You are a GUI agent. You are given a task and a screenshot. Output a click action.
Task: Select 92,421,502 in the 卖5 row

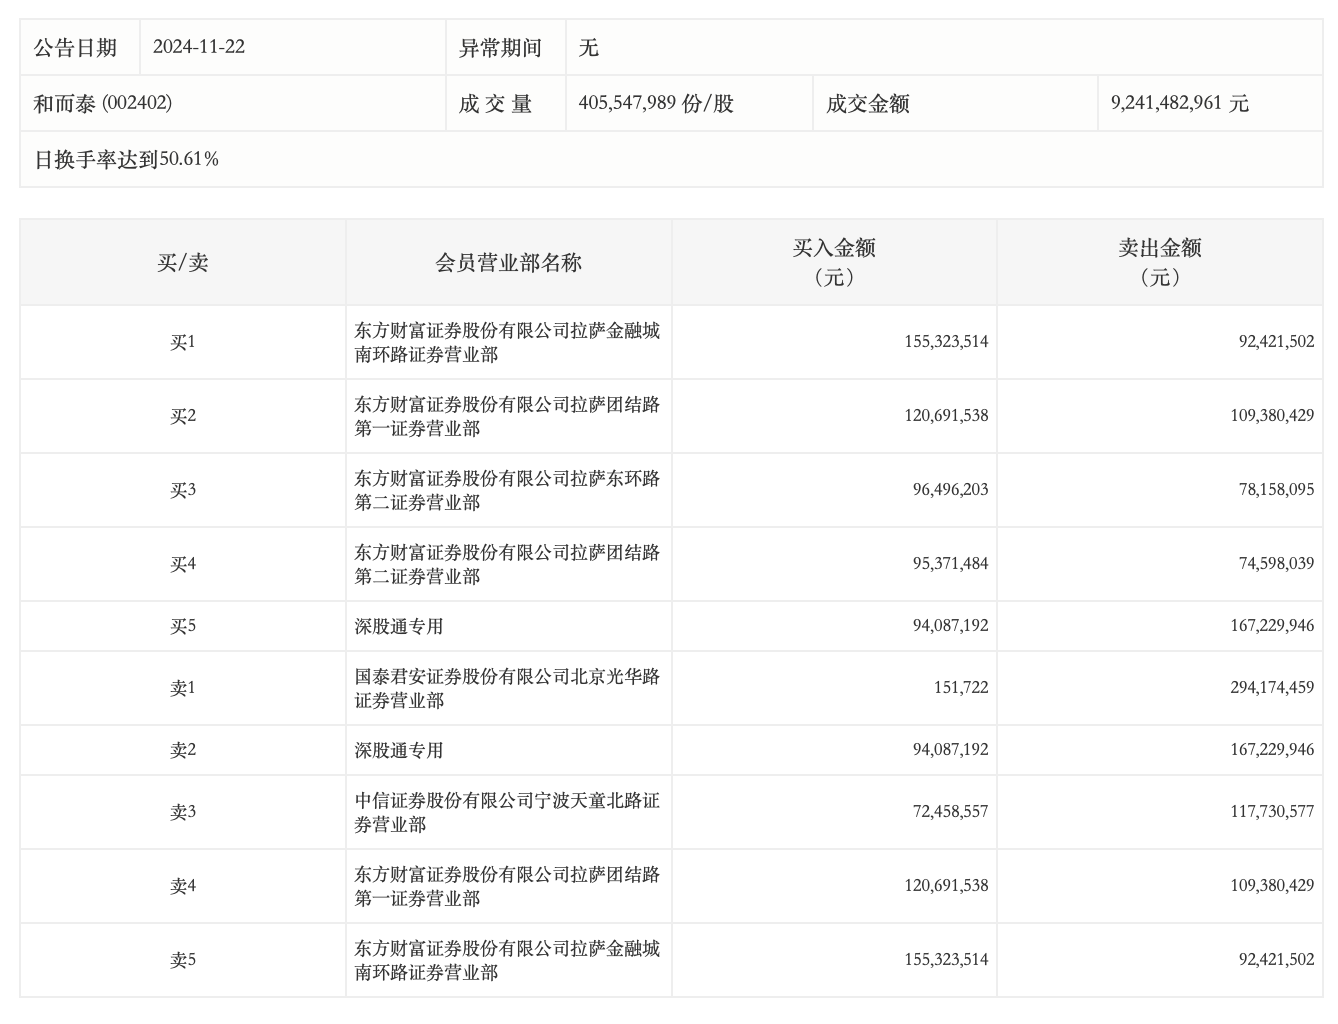[1276, 960]
